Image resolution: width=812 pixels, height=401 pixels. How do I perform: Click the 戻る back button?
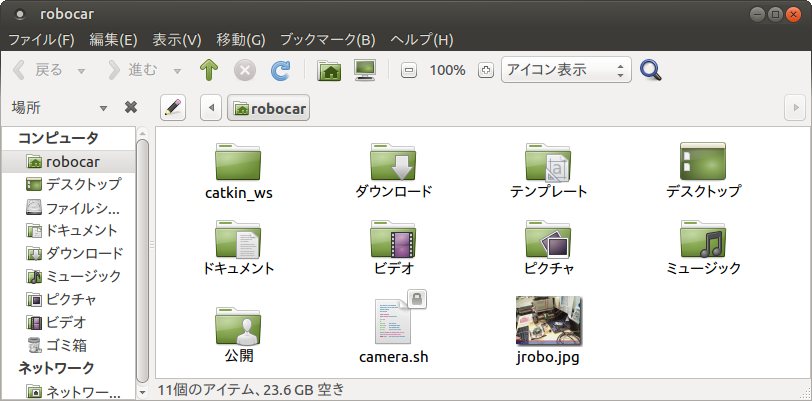click(38, 70)
